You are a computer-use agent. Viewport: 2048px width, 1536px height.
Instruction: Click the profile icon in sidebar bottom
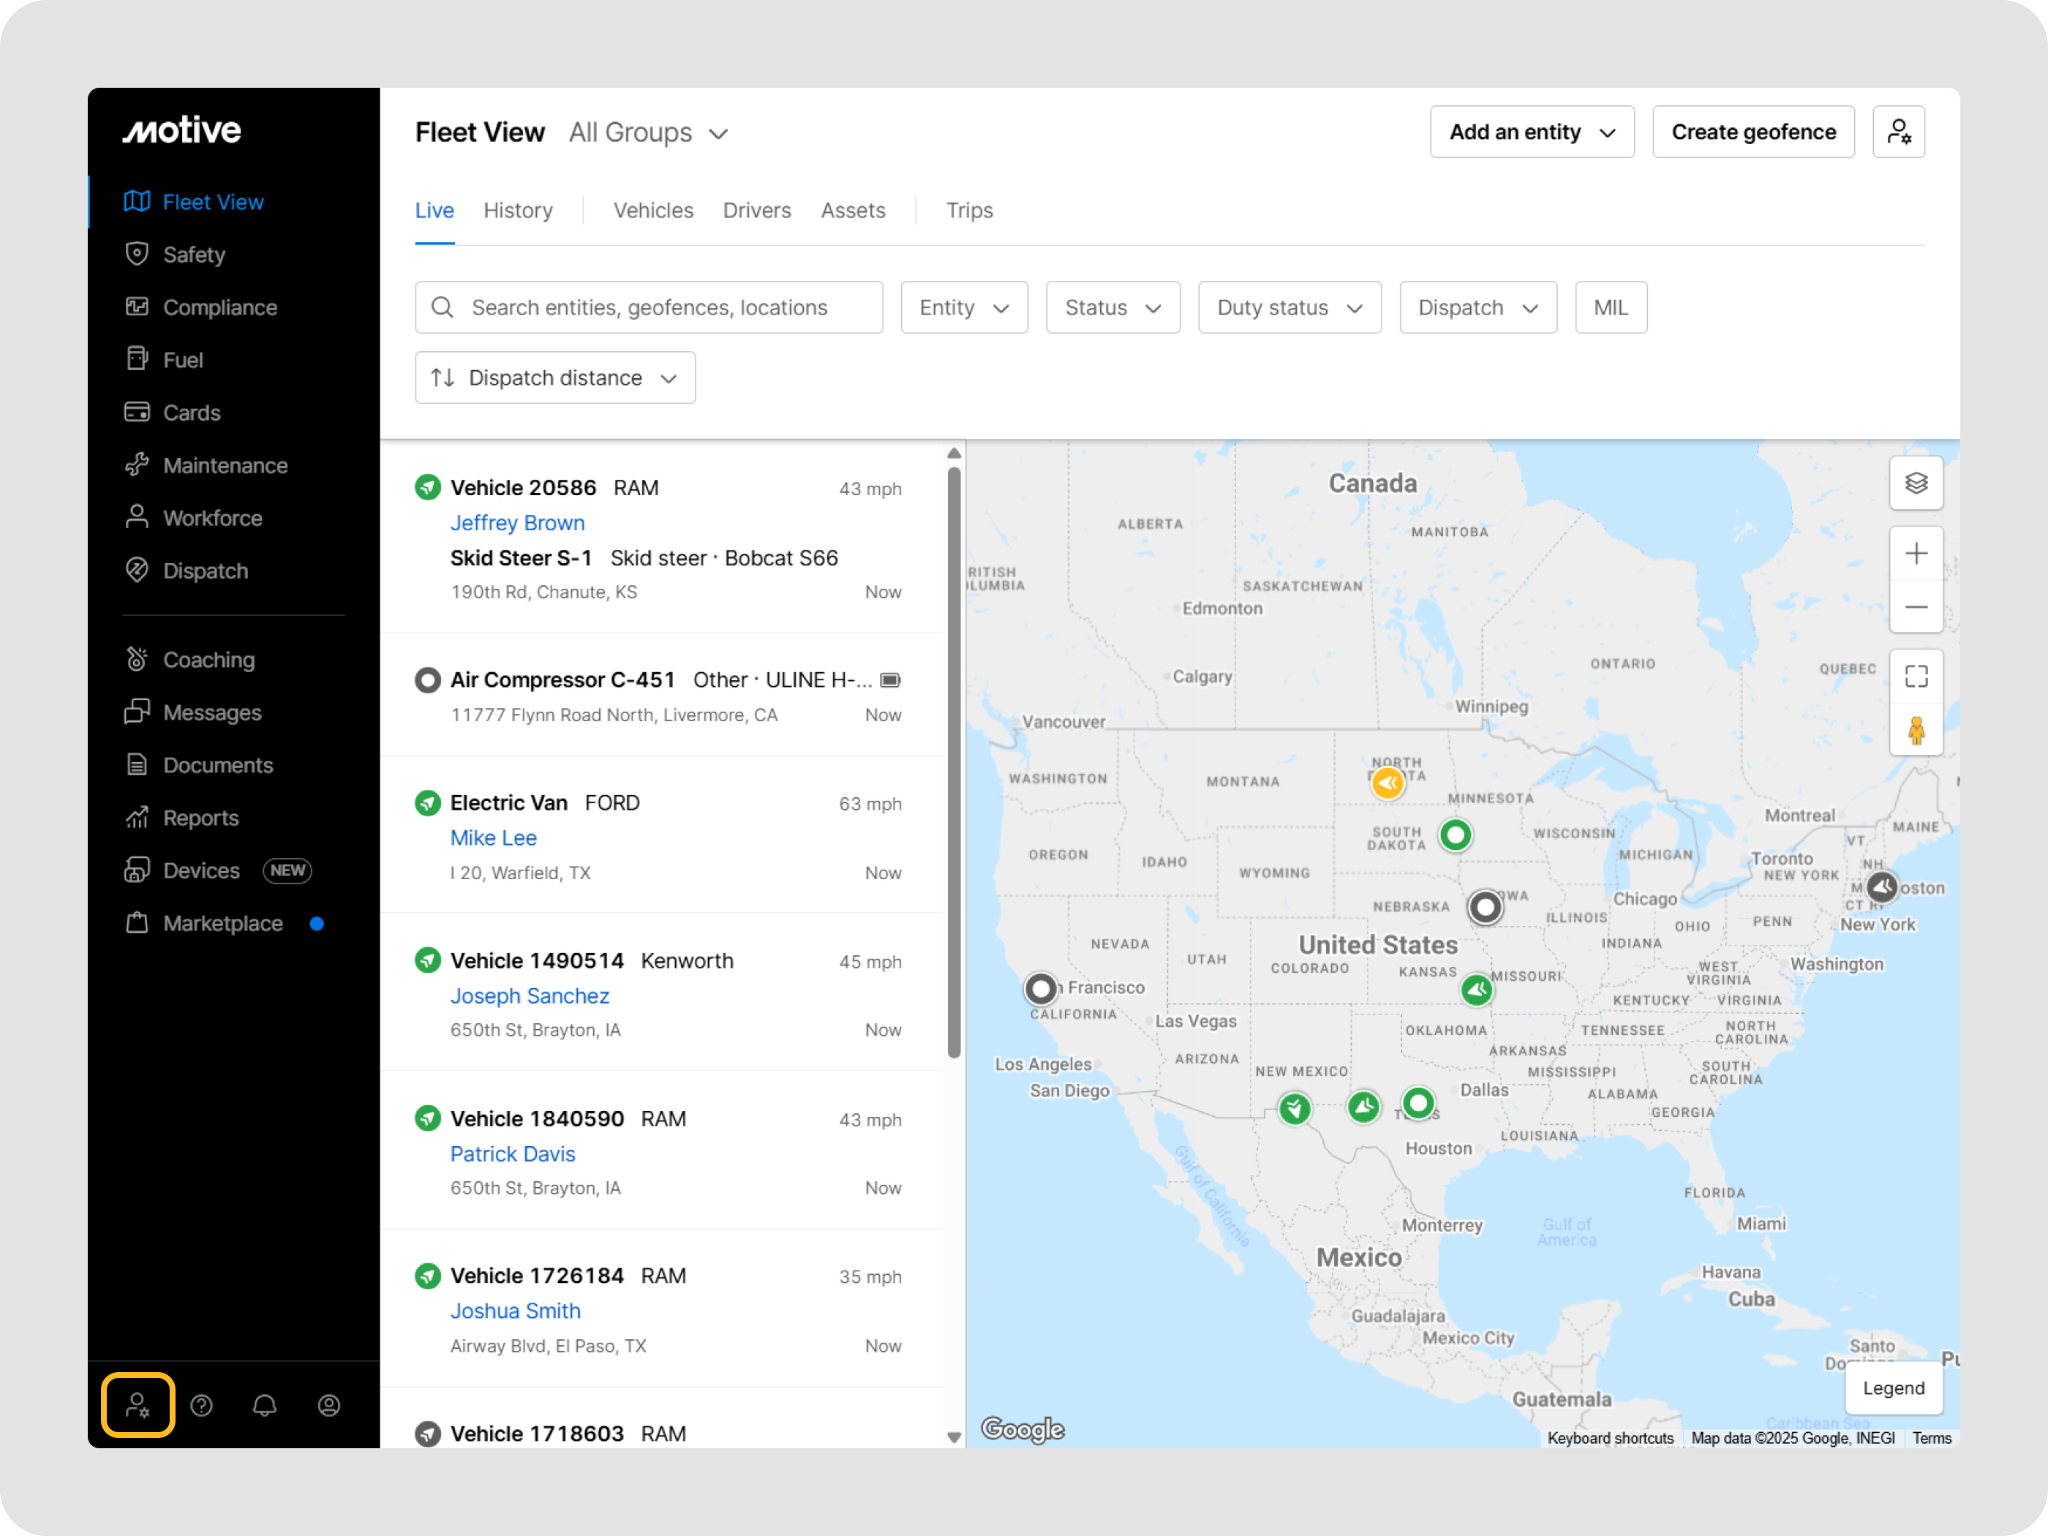click(329, 1405)
